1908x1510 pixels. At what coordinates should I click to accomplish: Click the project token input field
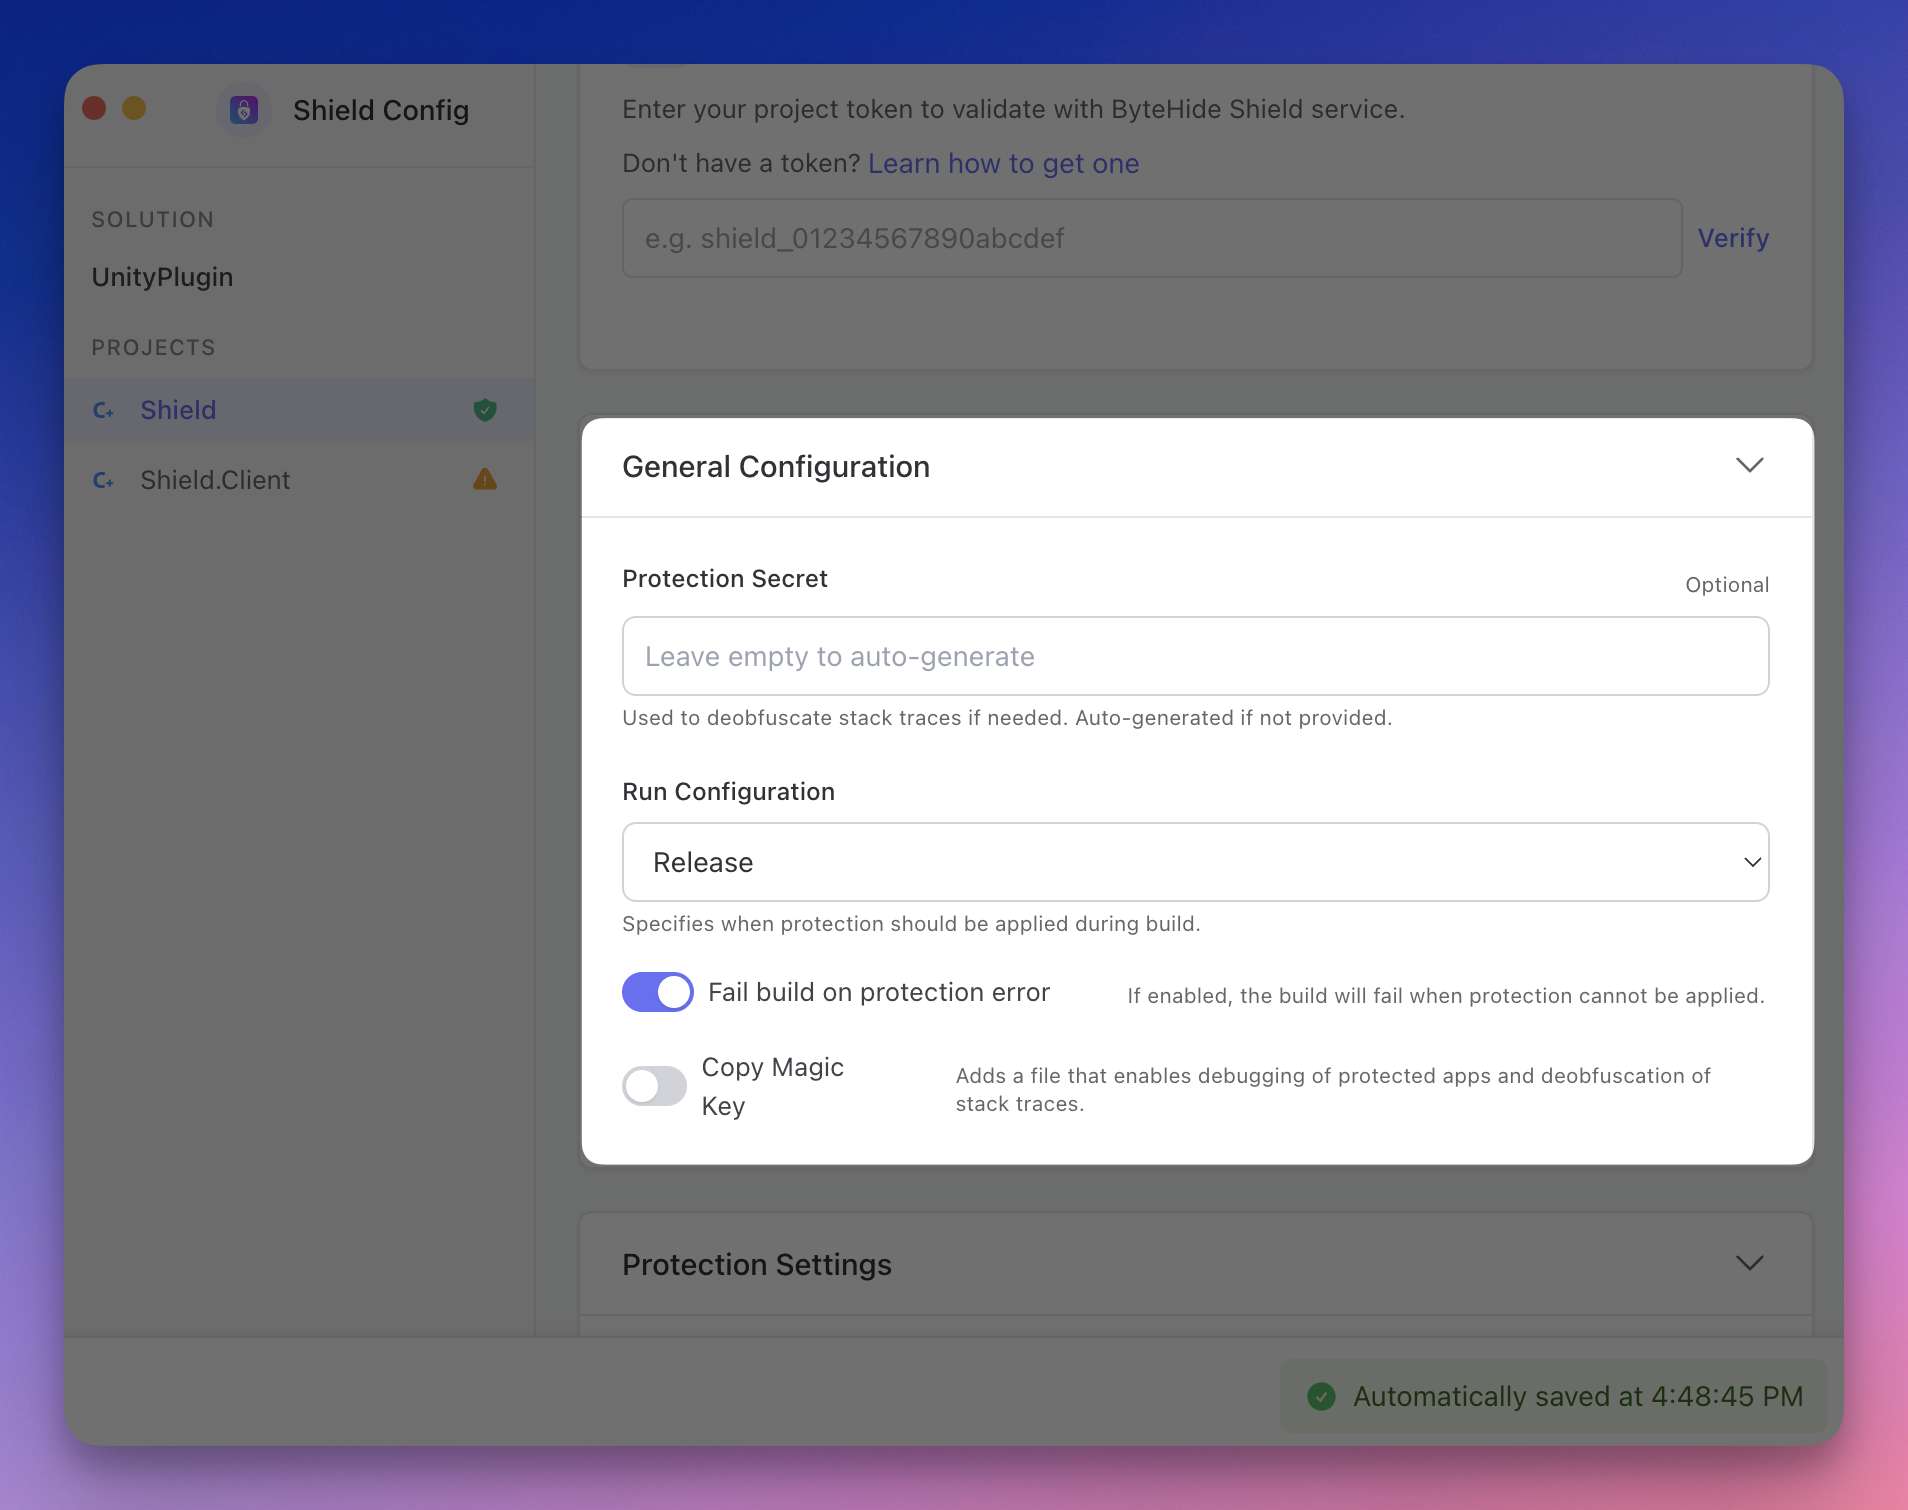point(1151,238)
